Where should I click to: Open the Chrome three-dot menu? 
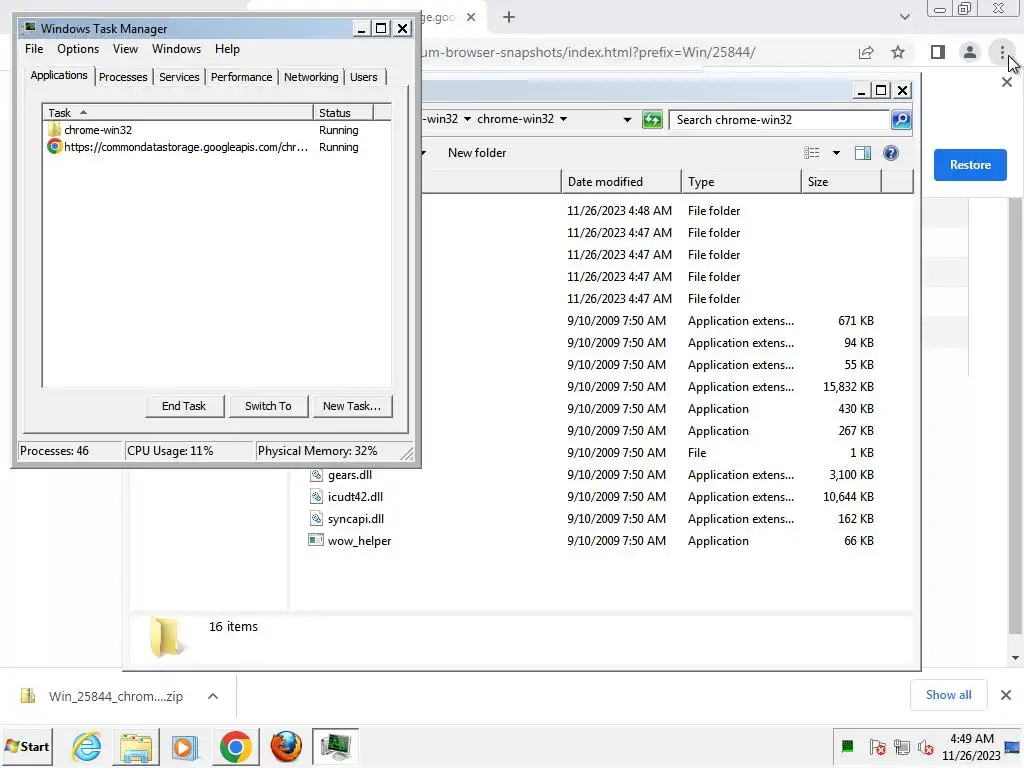(x=1002, y=52)
